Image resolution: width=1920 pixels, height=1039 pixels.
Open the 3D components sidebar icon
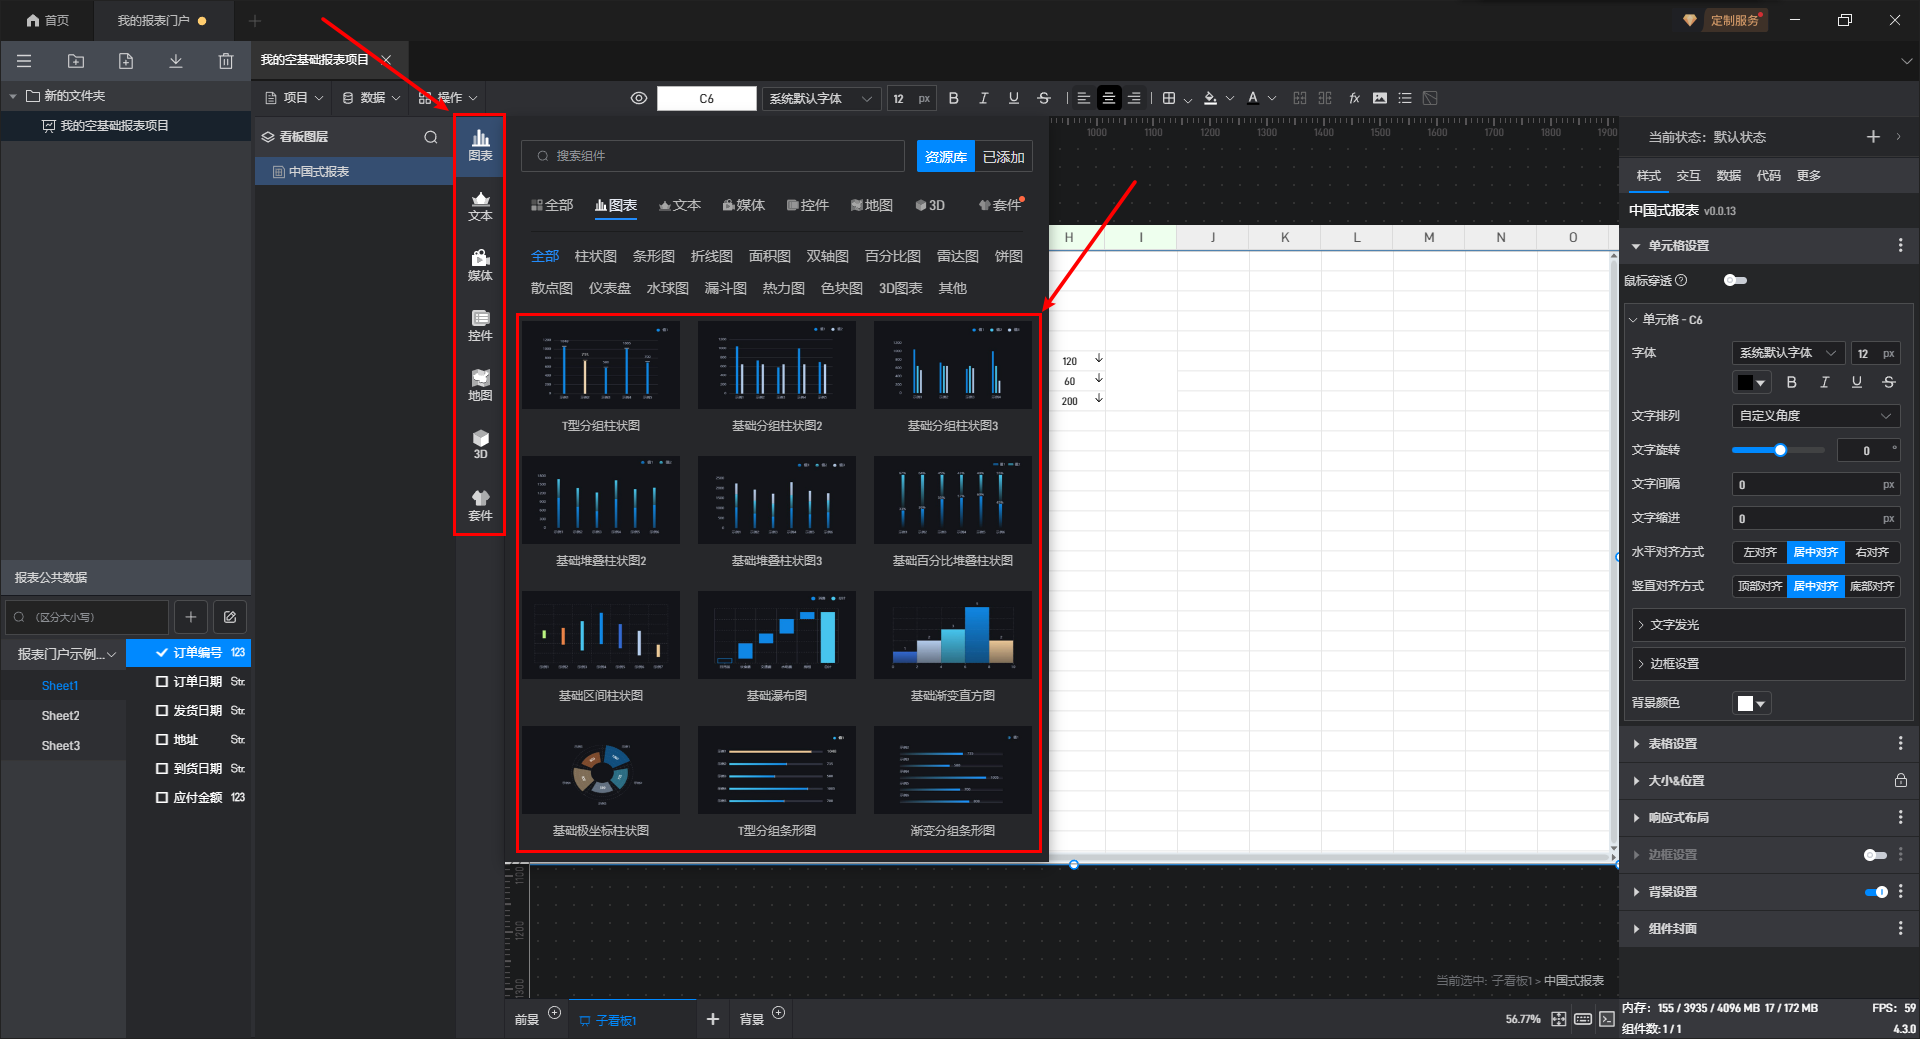tap(480, 444)
